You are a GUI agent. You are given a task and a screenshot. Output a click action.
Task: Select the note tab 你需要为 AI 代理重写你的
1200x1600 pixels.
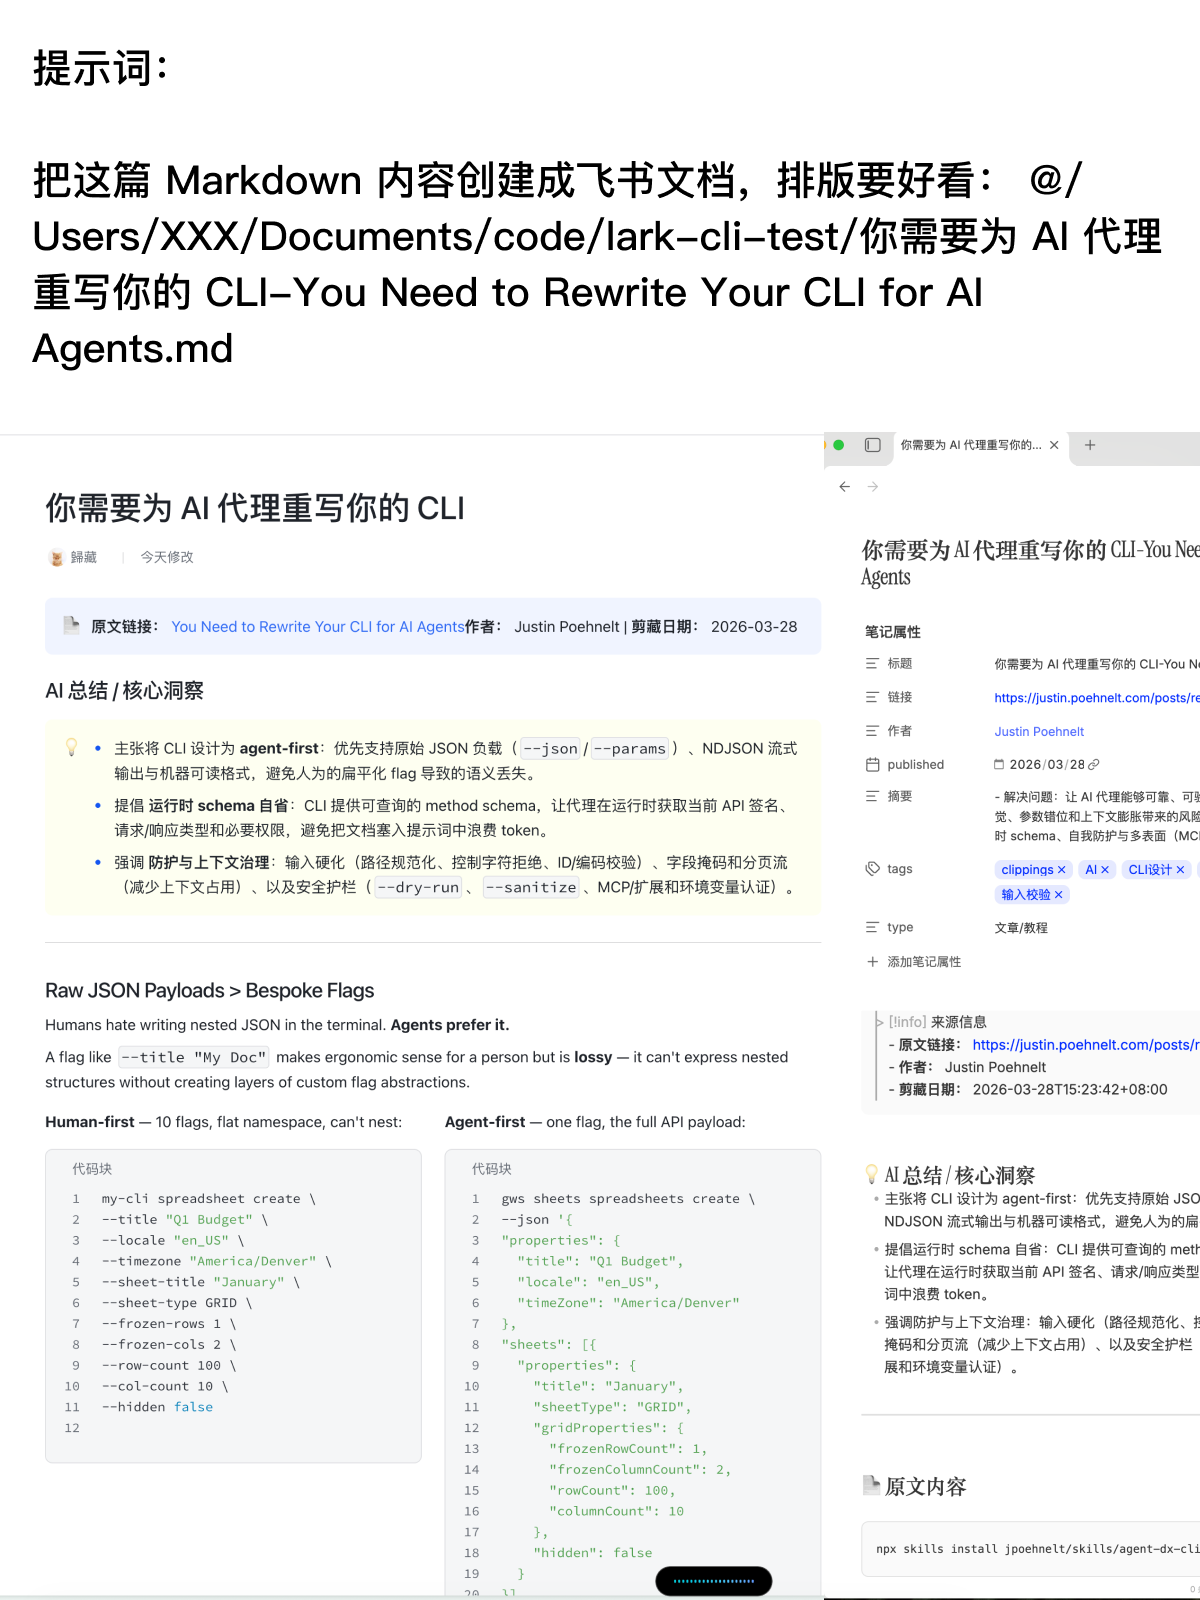970,445
